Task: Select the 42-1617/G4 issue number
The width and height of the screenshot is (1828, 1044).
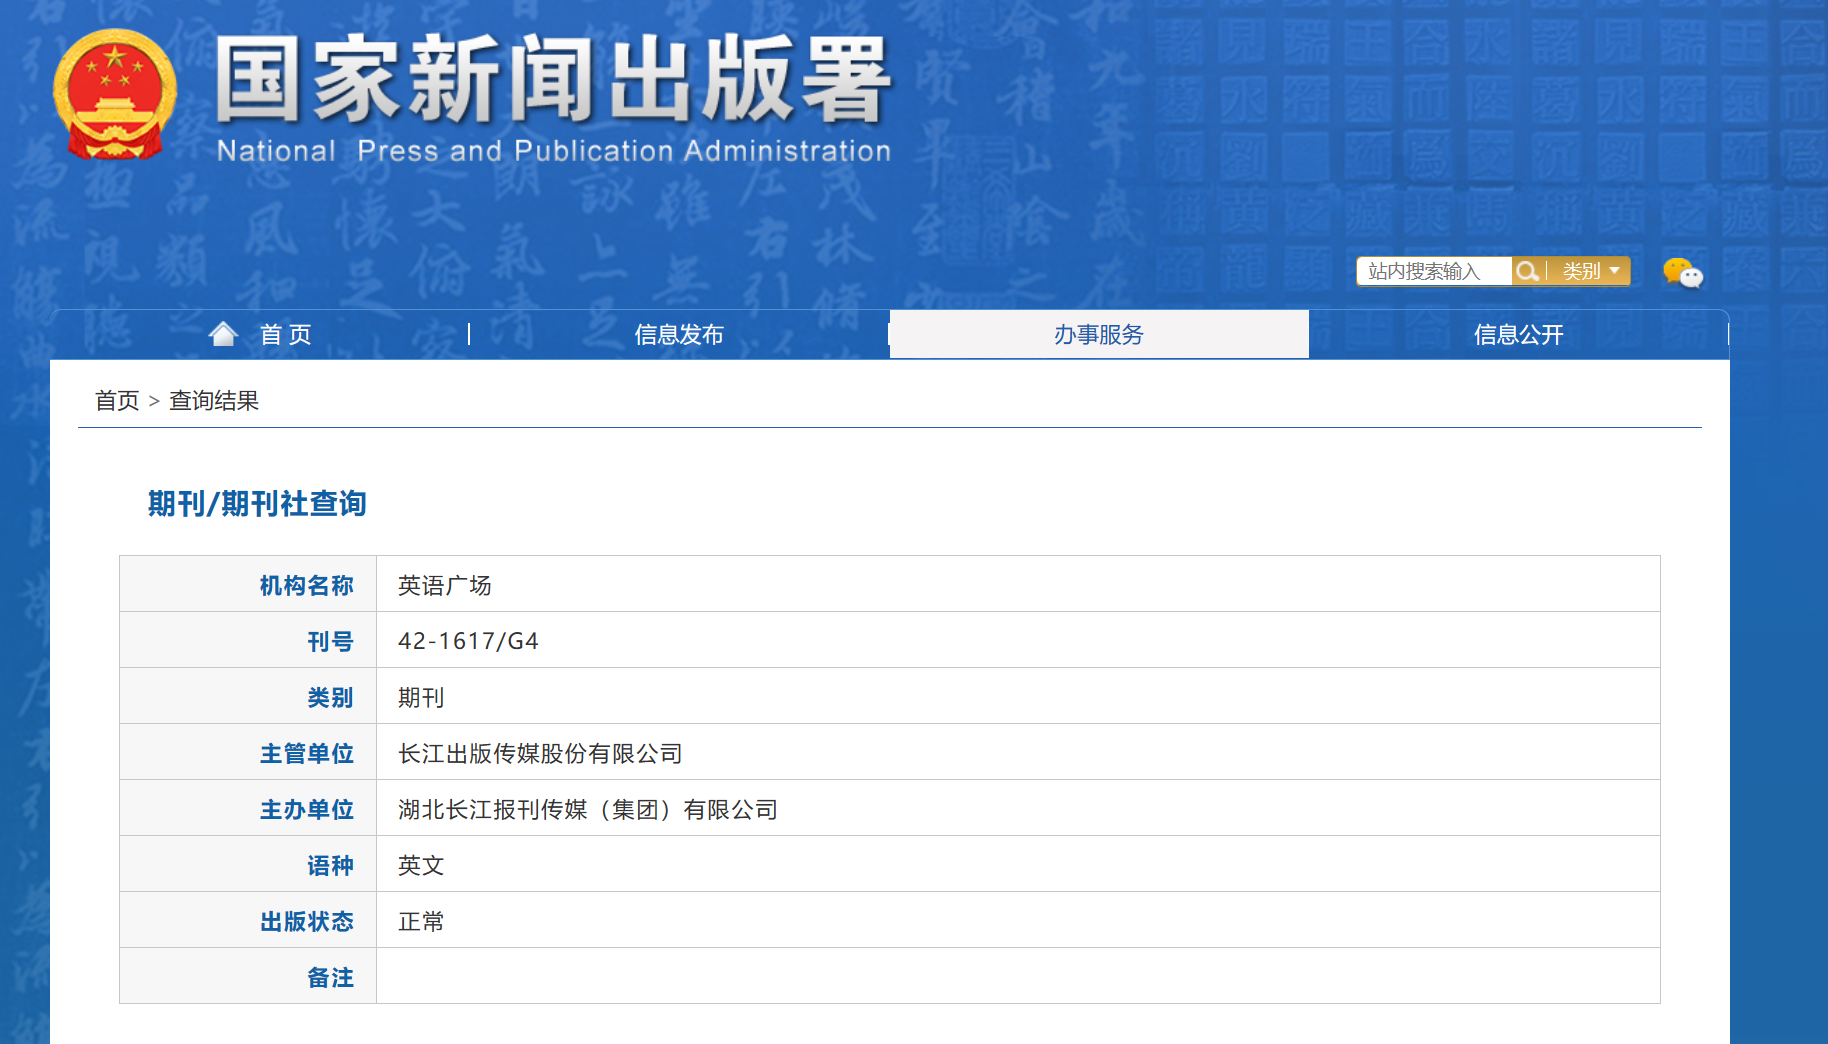Action: click(x=468, y=641)
